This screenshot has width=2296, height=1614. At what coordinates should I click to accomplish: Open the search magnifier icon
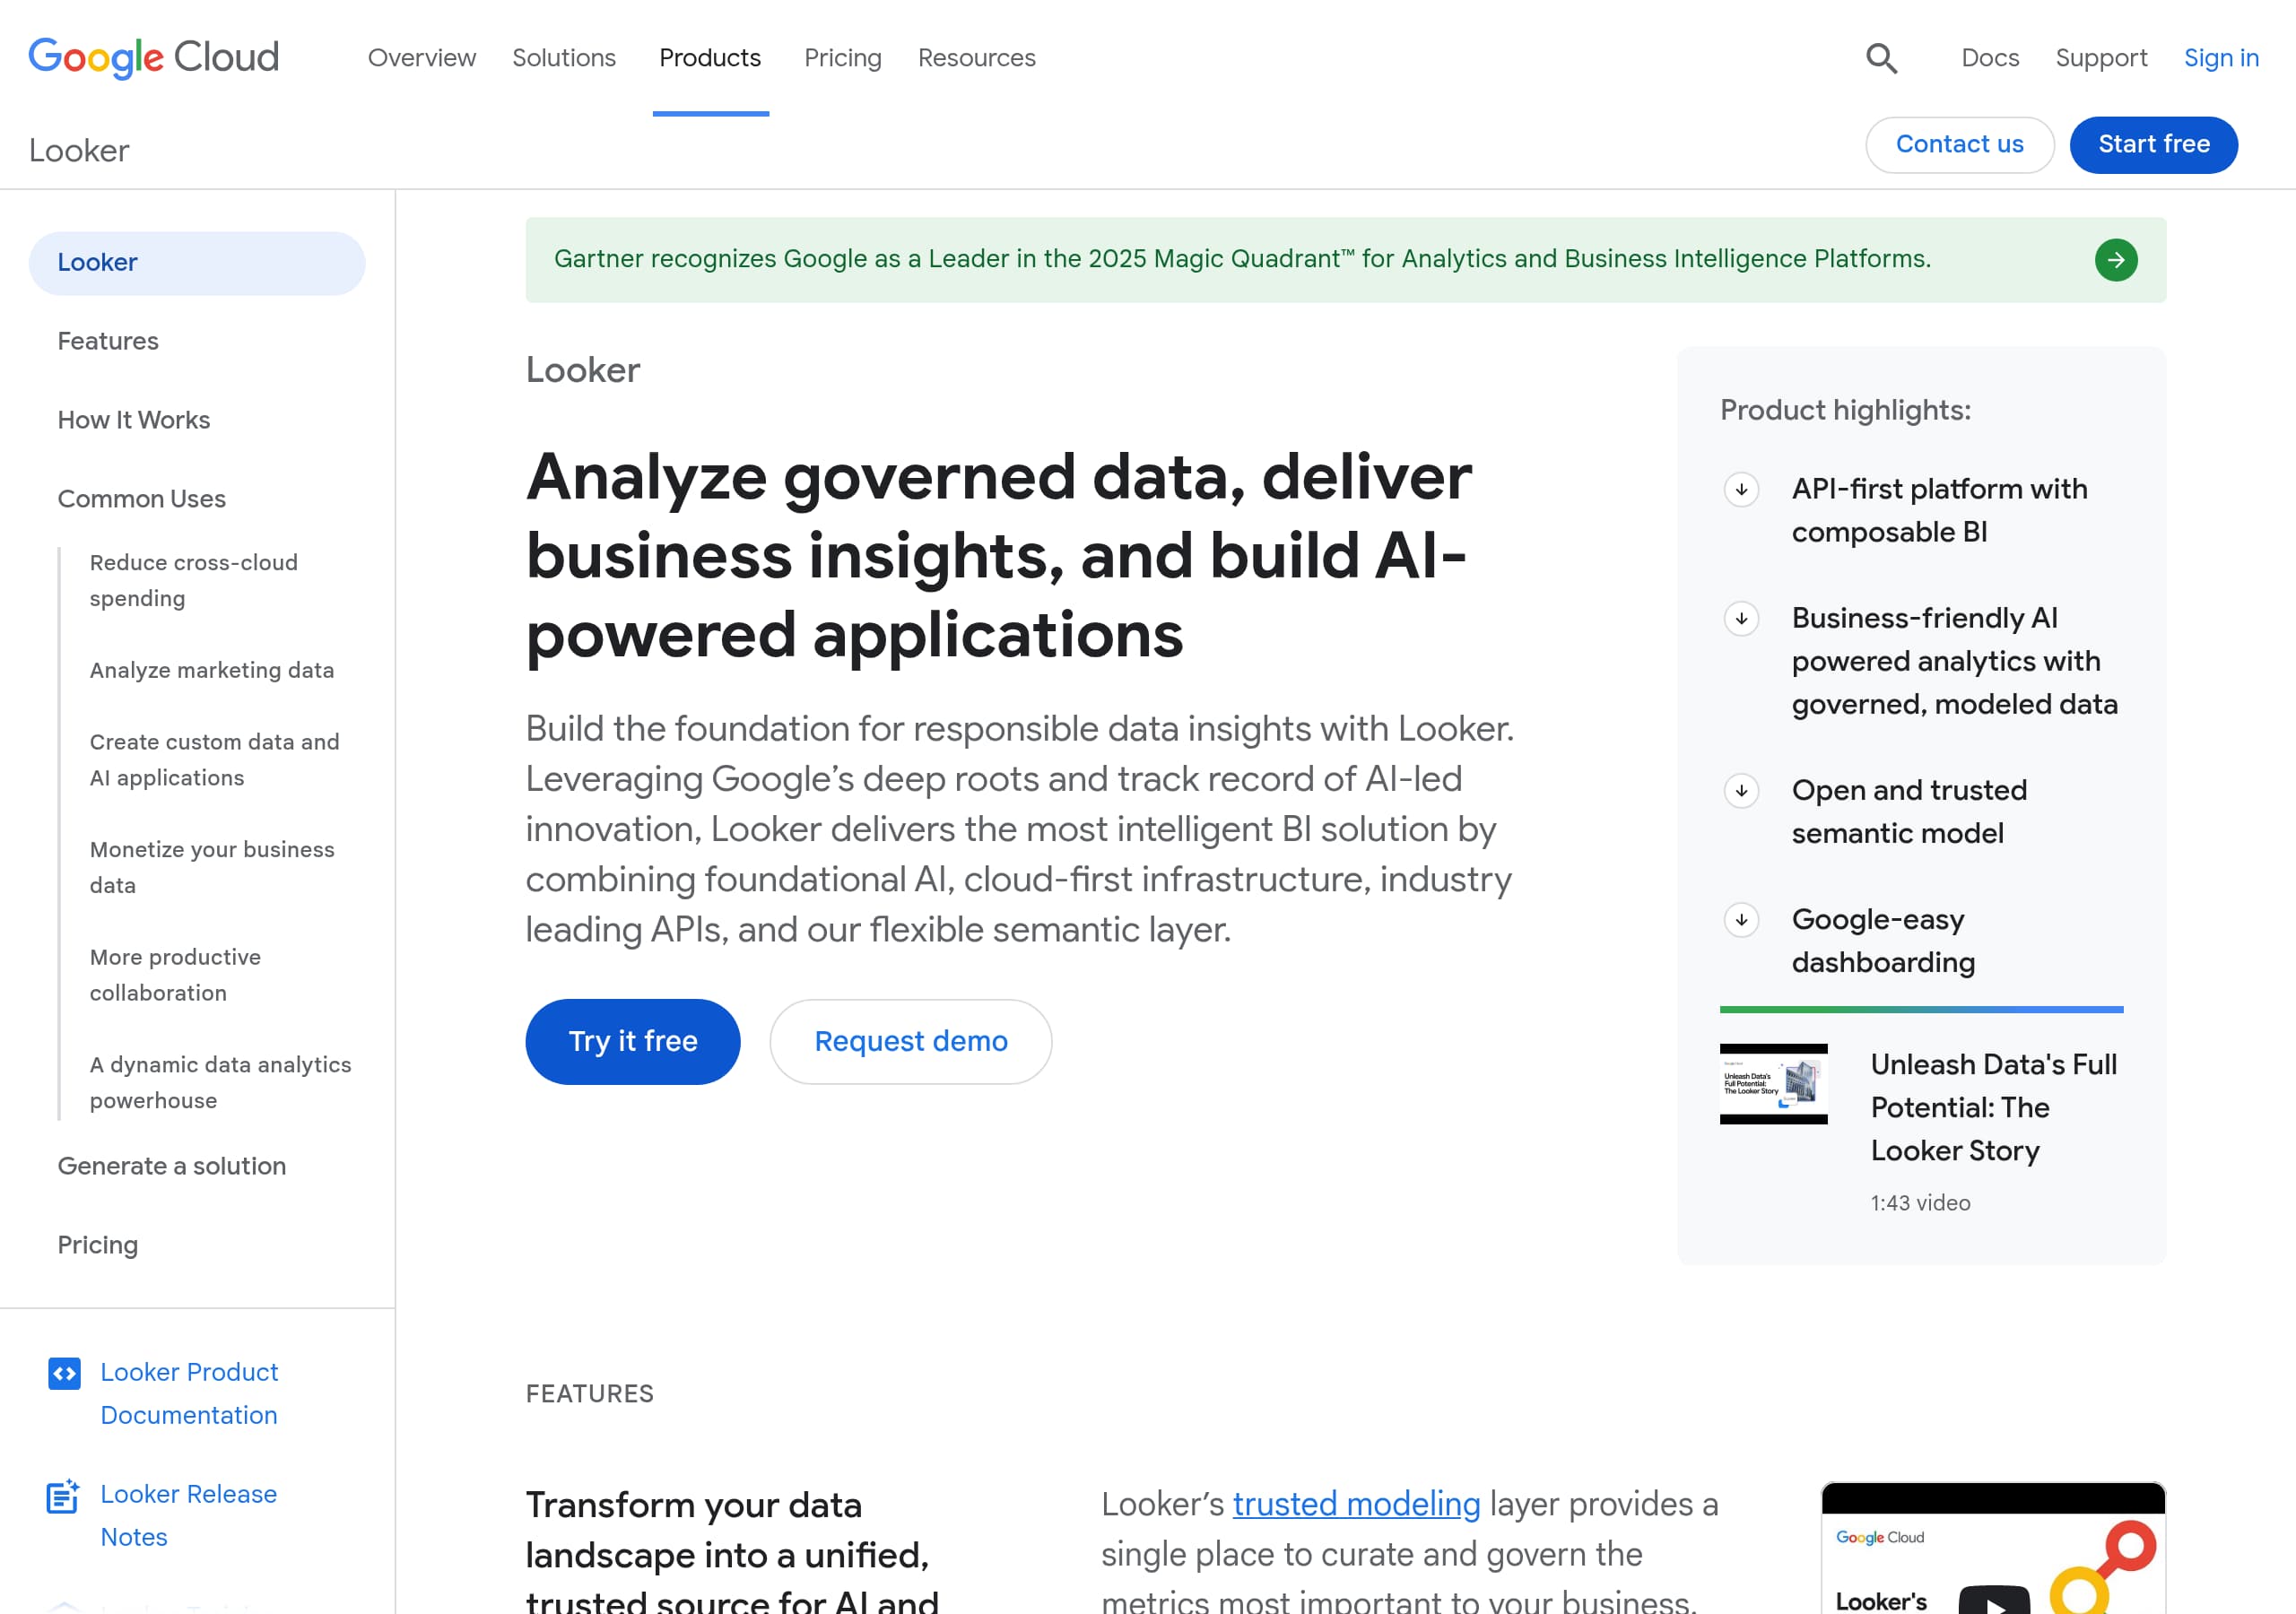pos(1881,59)
